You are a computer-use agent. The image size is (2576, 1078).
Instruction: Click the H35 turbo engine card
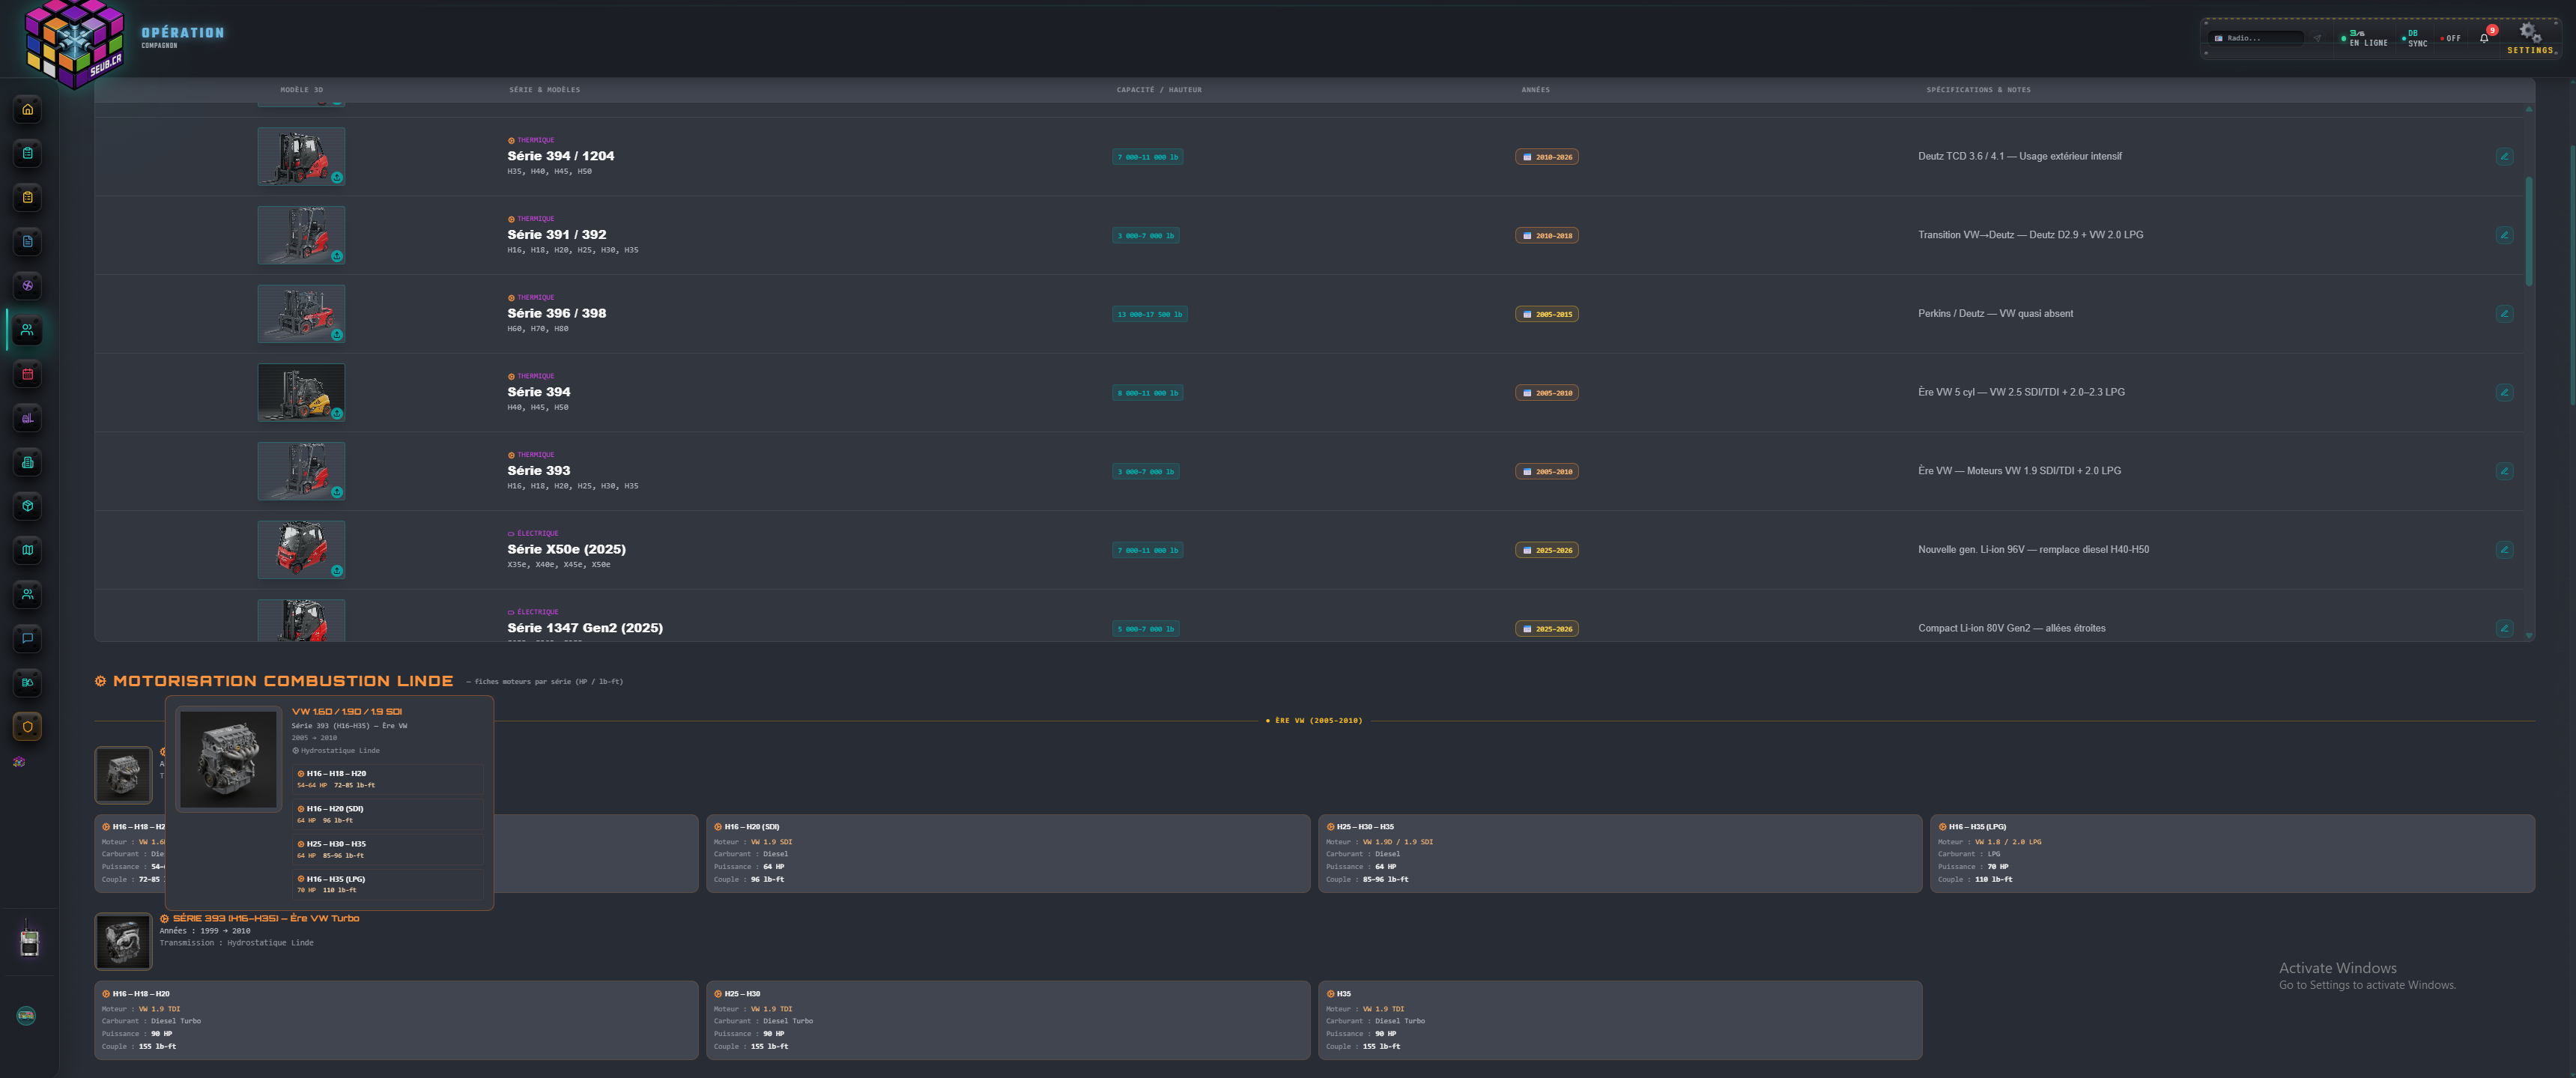1620,1020
